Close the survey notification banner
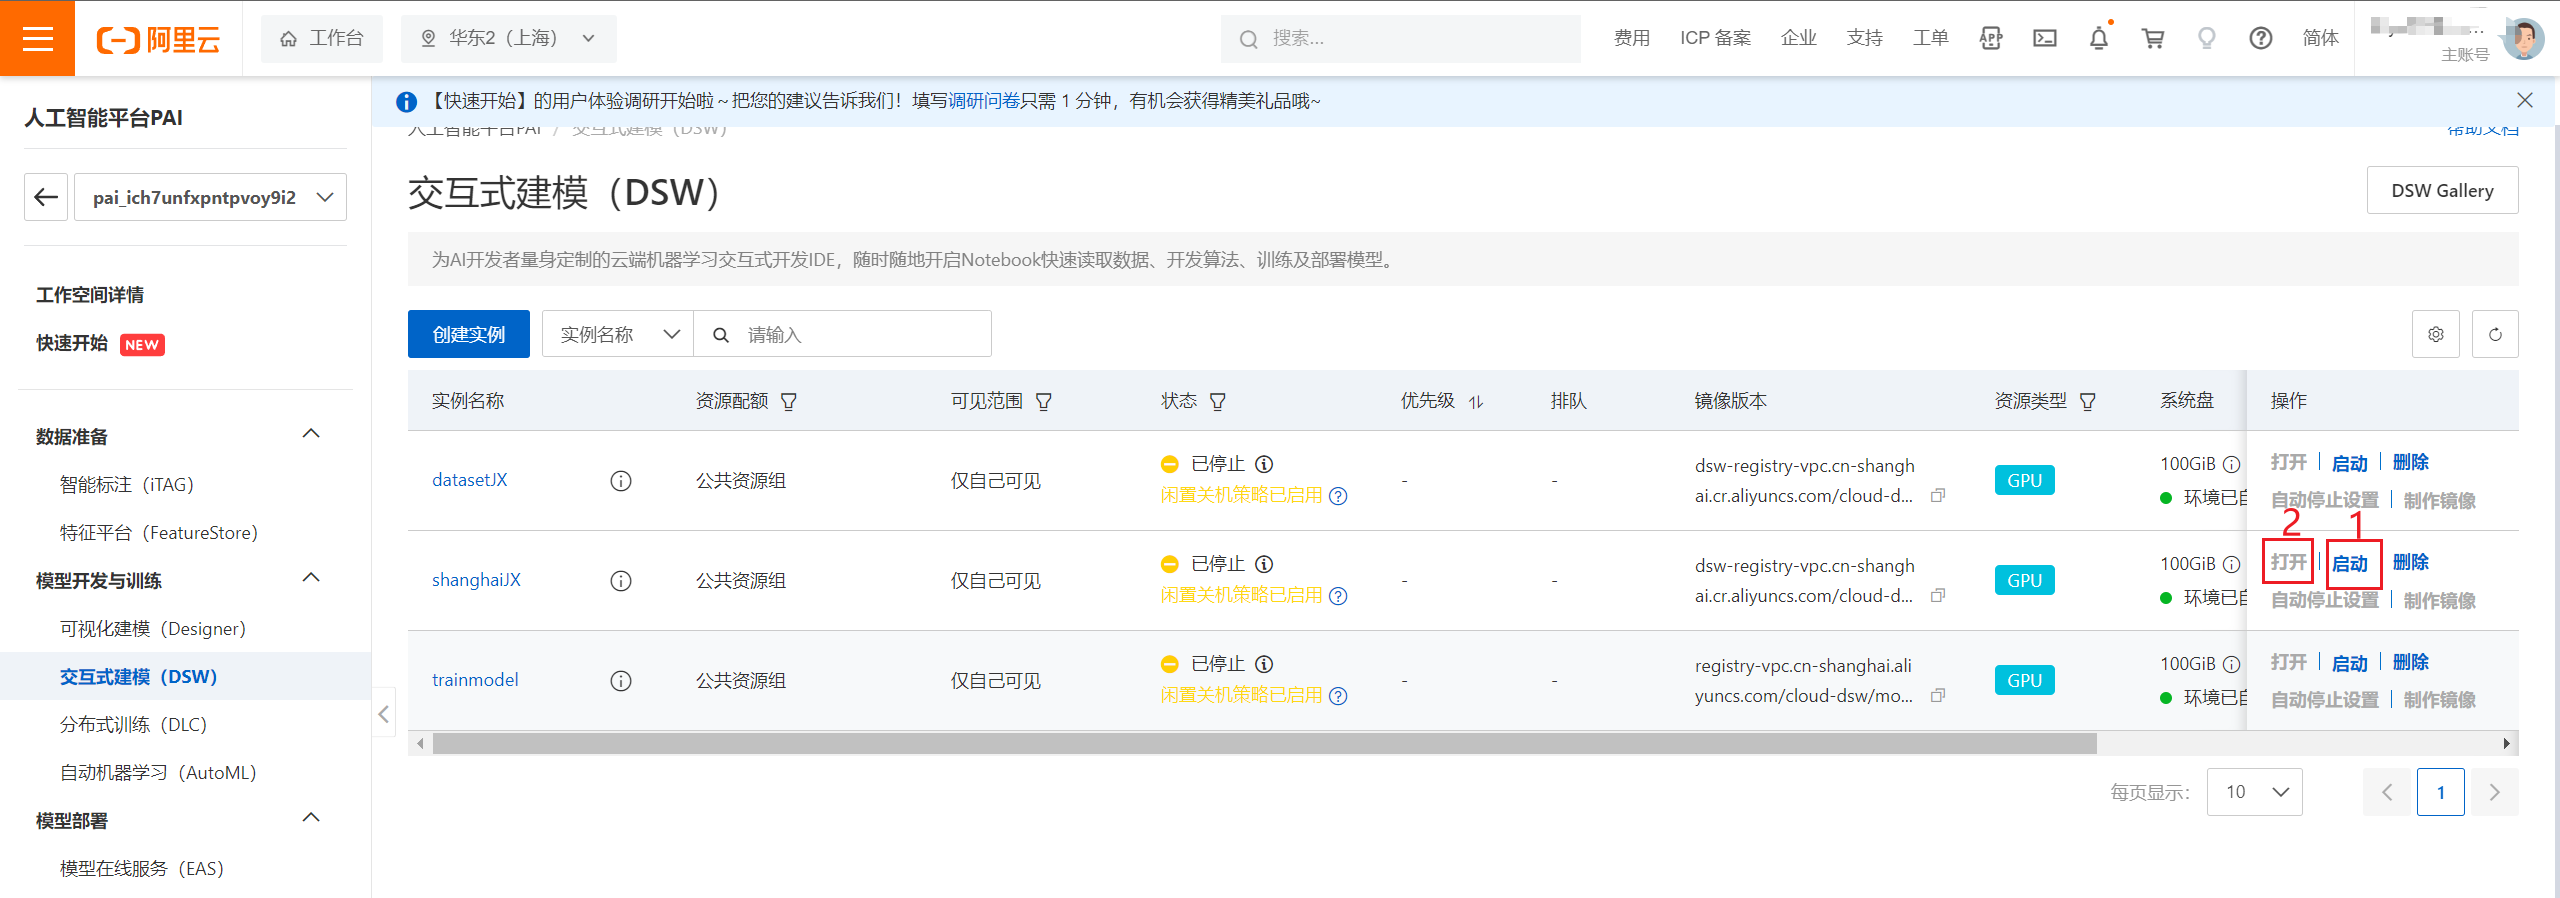 click(x=2524, y=100)
